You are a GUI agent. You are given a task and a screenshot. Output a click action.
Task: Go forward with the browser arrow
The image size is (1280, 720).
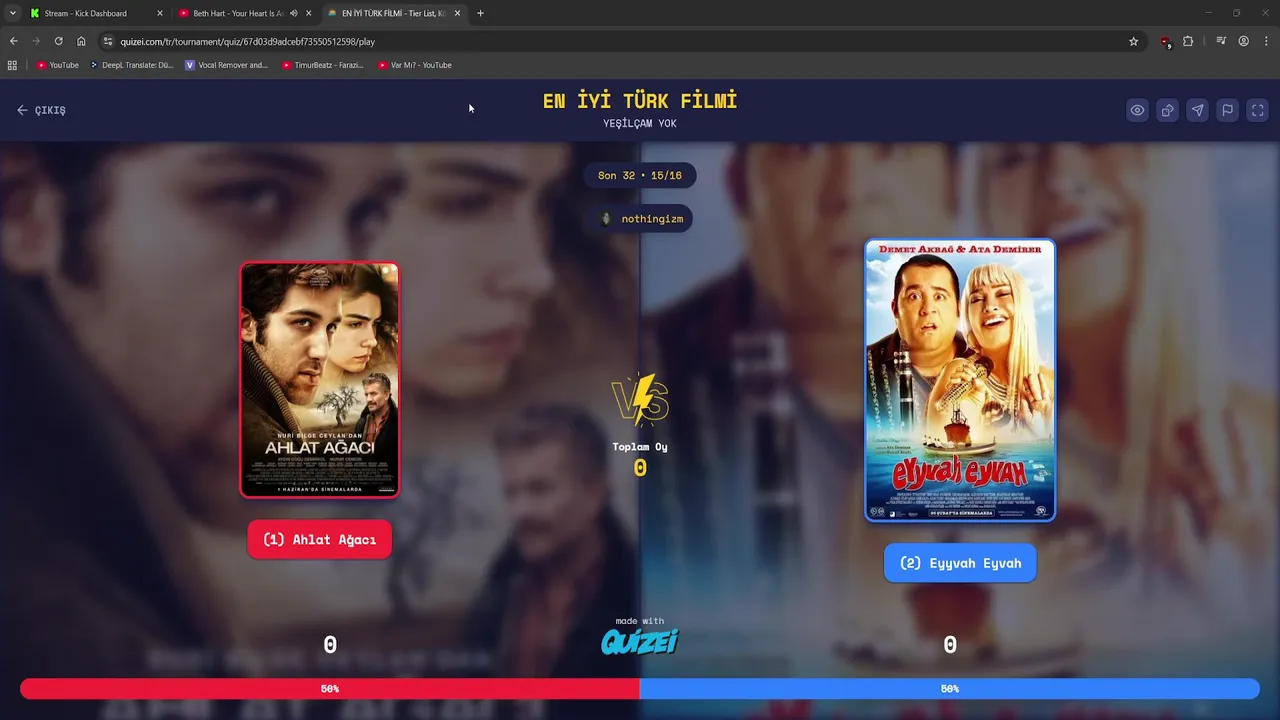point(36,41)
